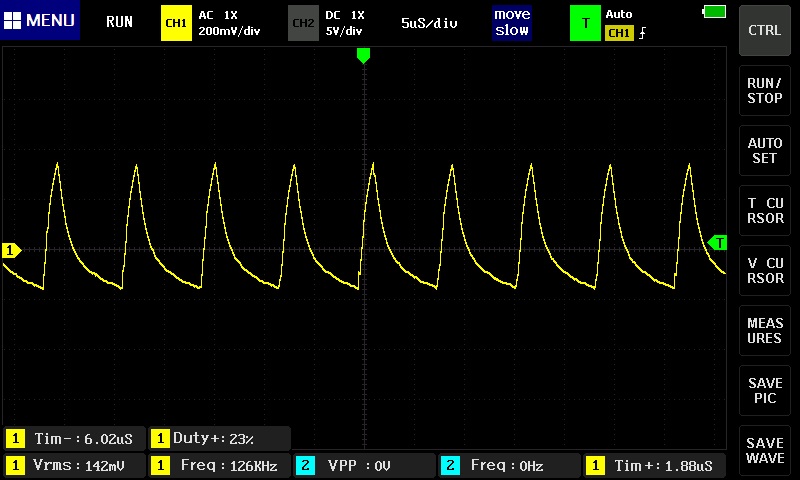This screenshot has width=800, height=480.
Task: Select the trigger source CH1 tag
Action: coord(619,33)
